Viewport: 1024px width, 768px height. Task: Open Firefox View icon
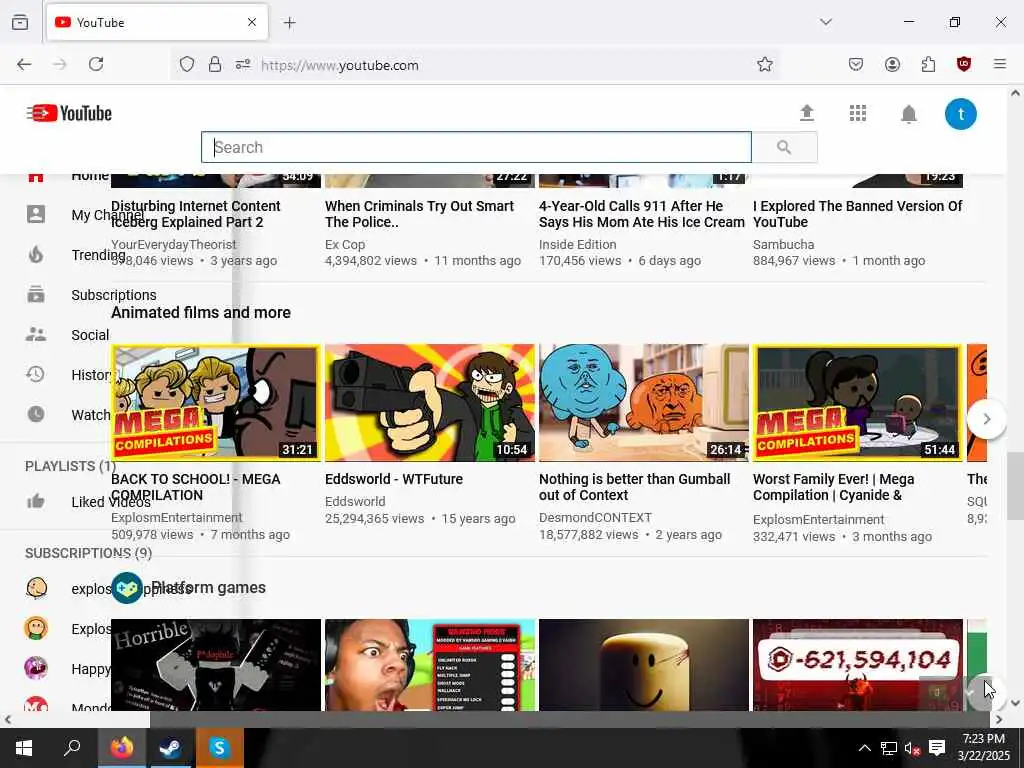coord(20,22)
